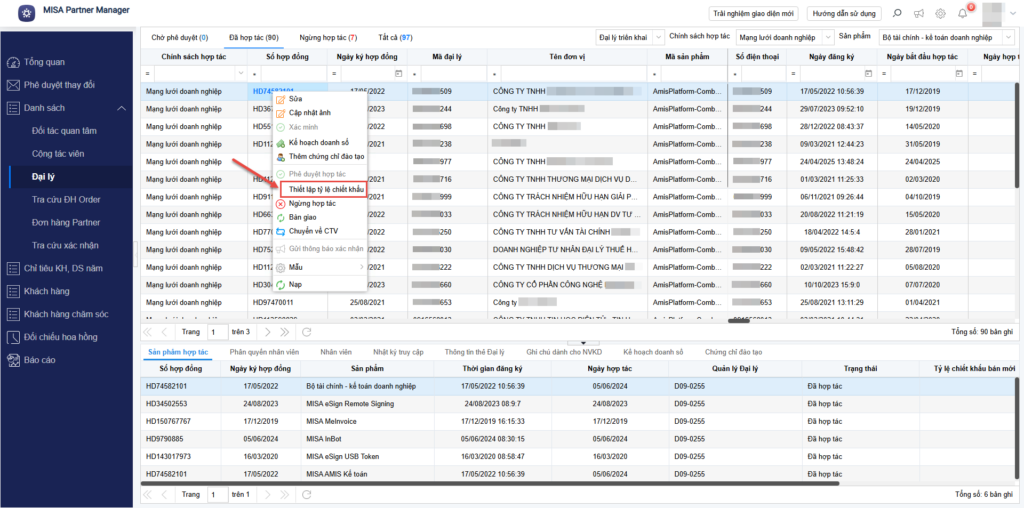
Task: Switch to the Phân quyền nhân viên tab
Action: [264, 352]
